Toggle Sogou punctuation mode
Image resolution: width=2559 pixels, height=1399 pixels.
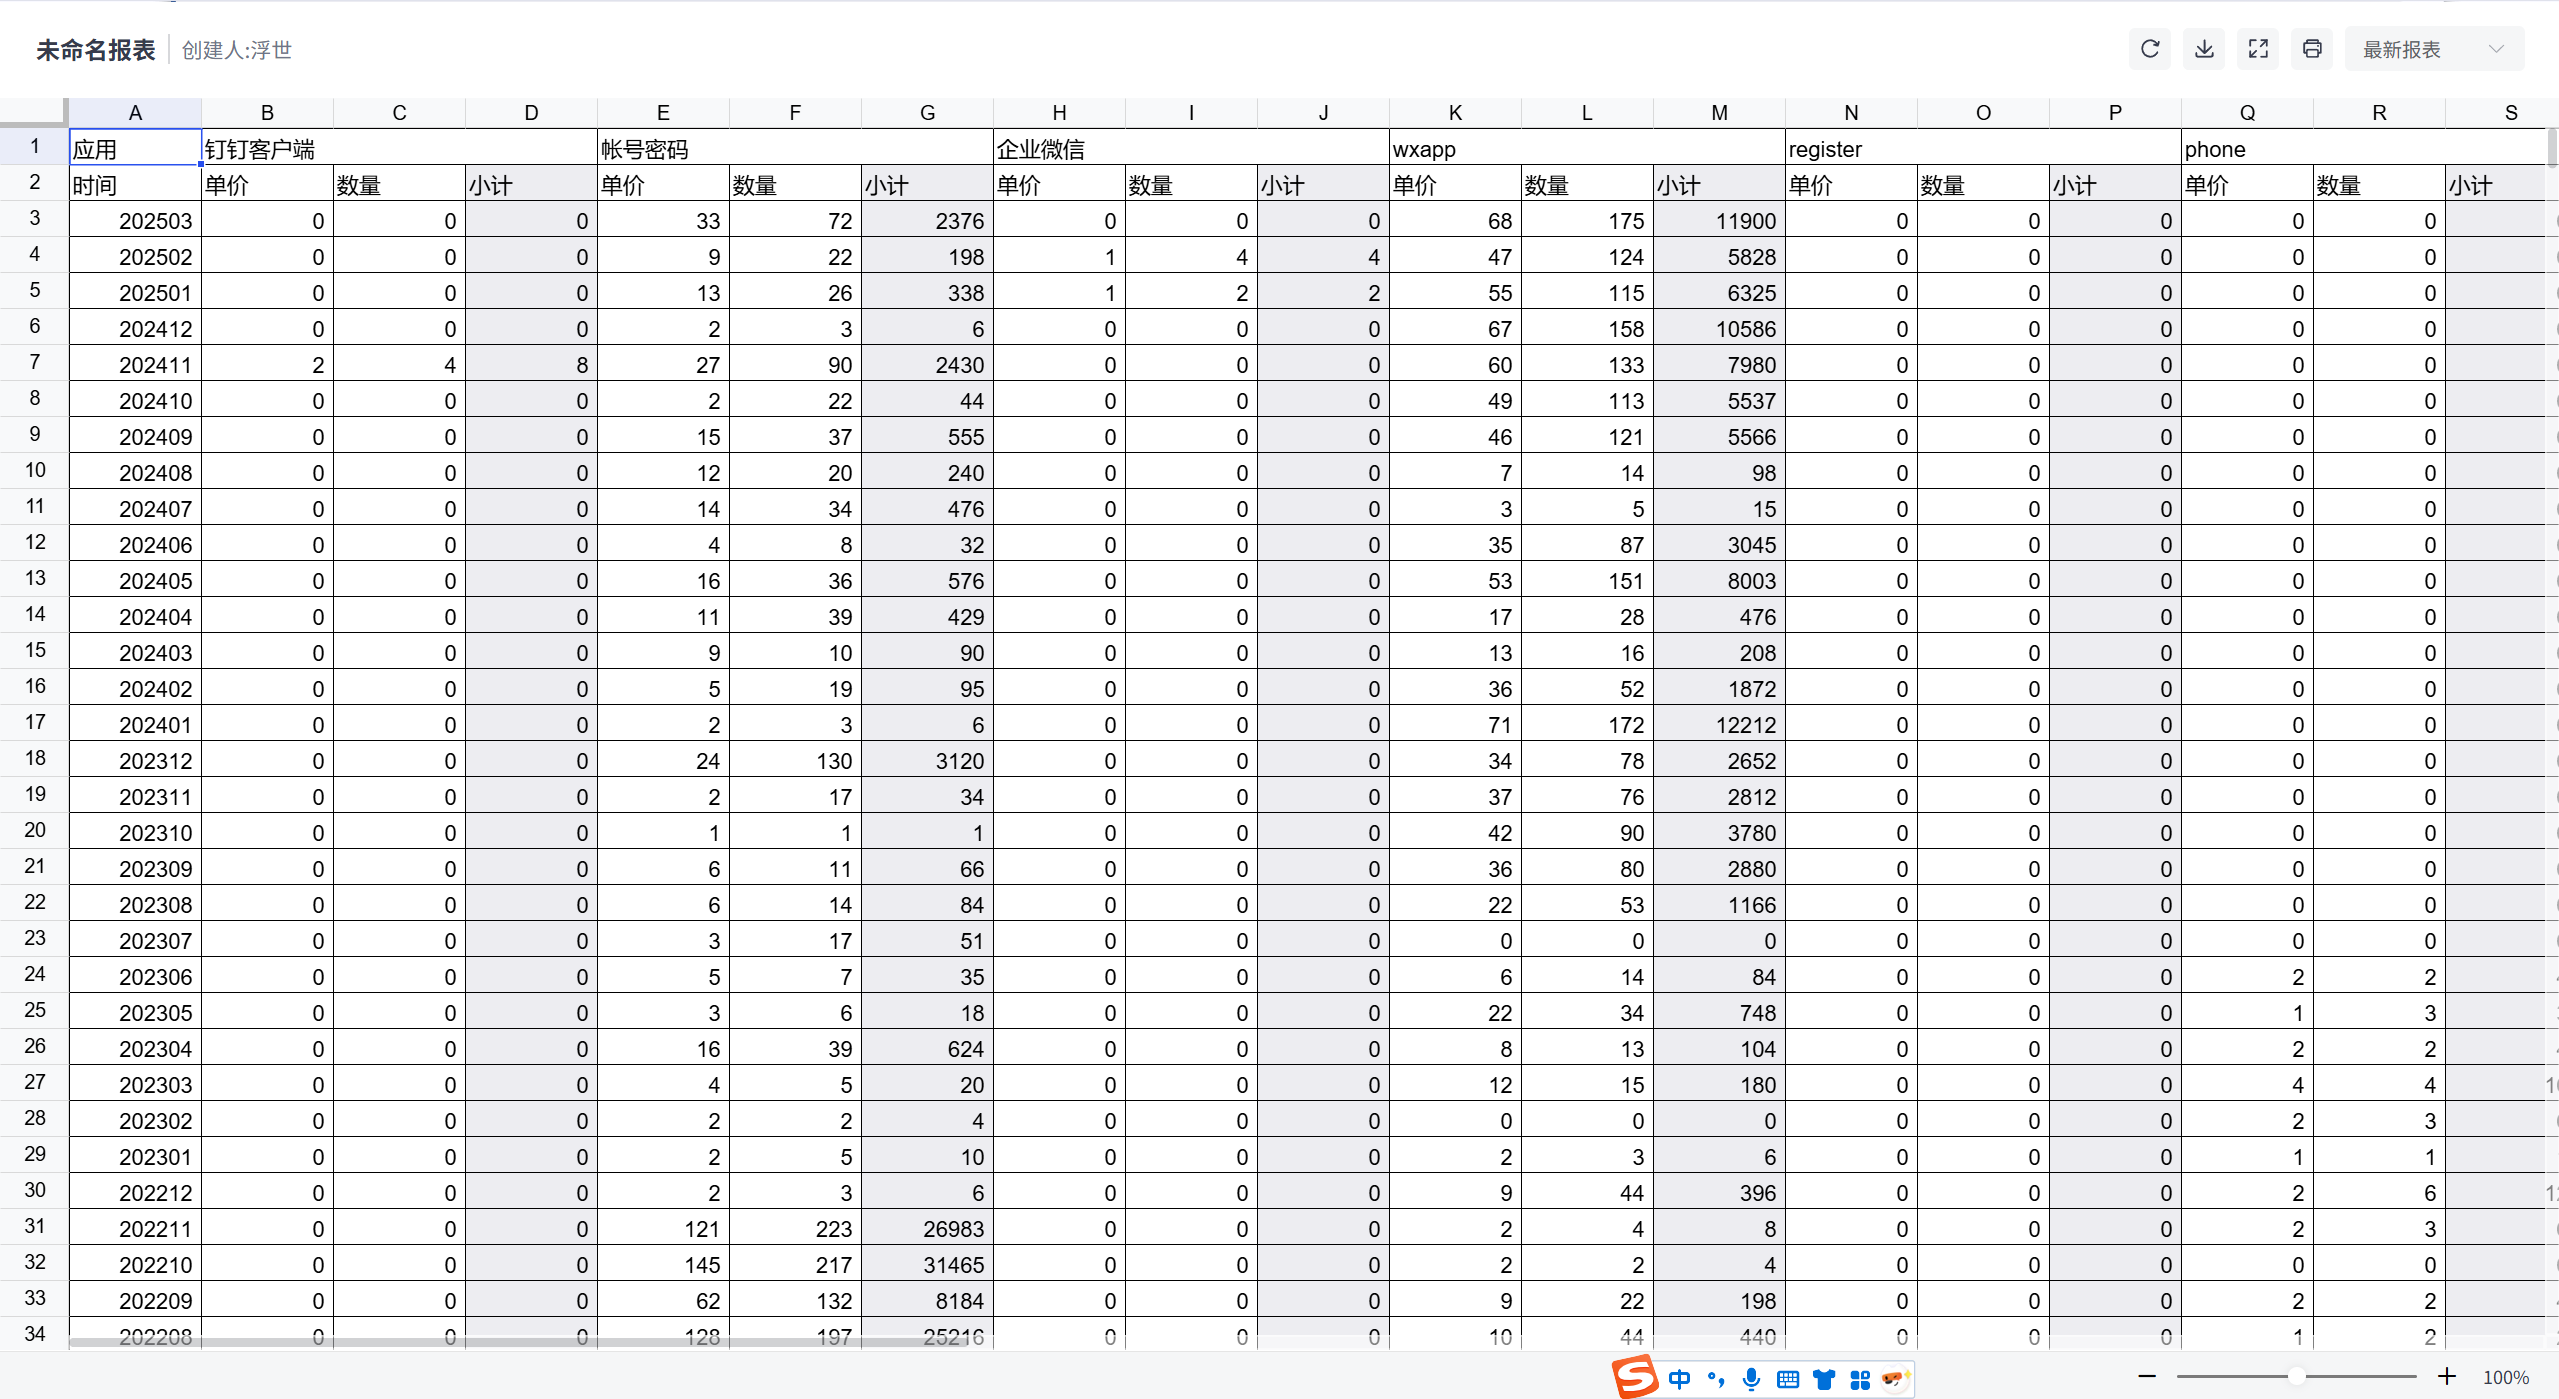(1716, 1380)
